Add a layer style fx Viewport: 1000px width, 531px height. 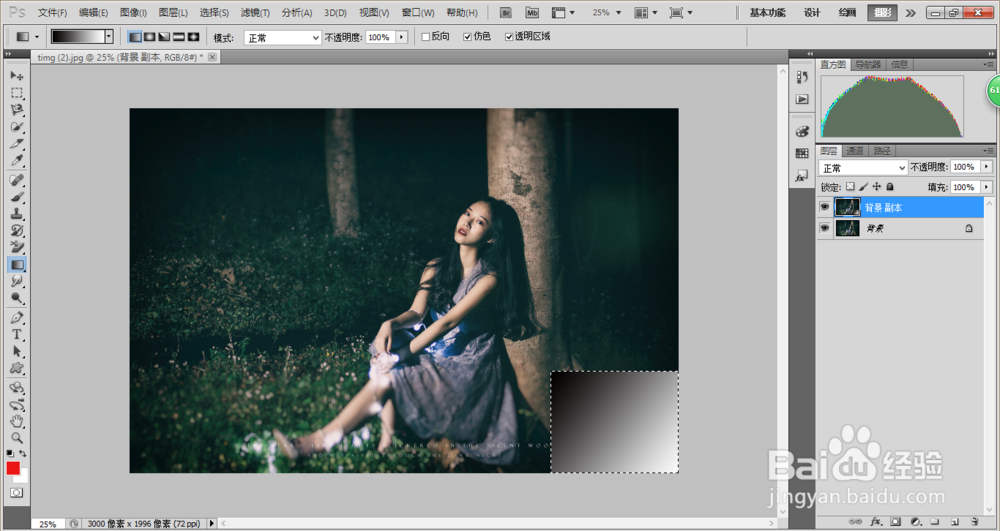[x=876, y=521]
